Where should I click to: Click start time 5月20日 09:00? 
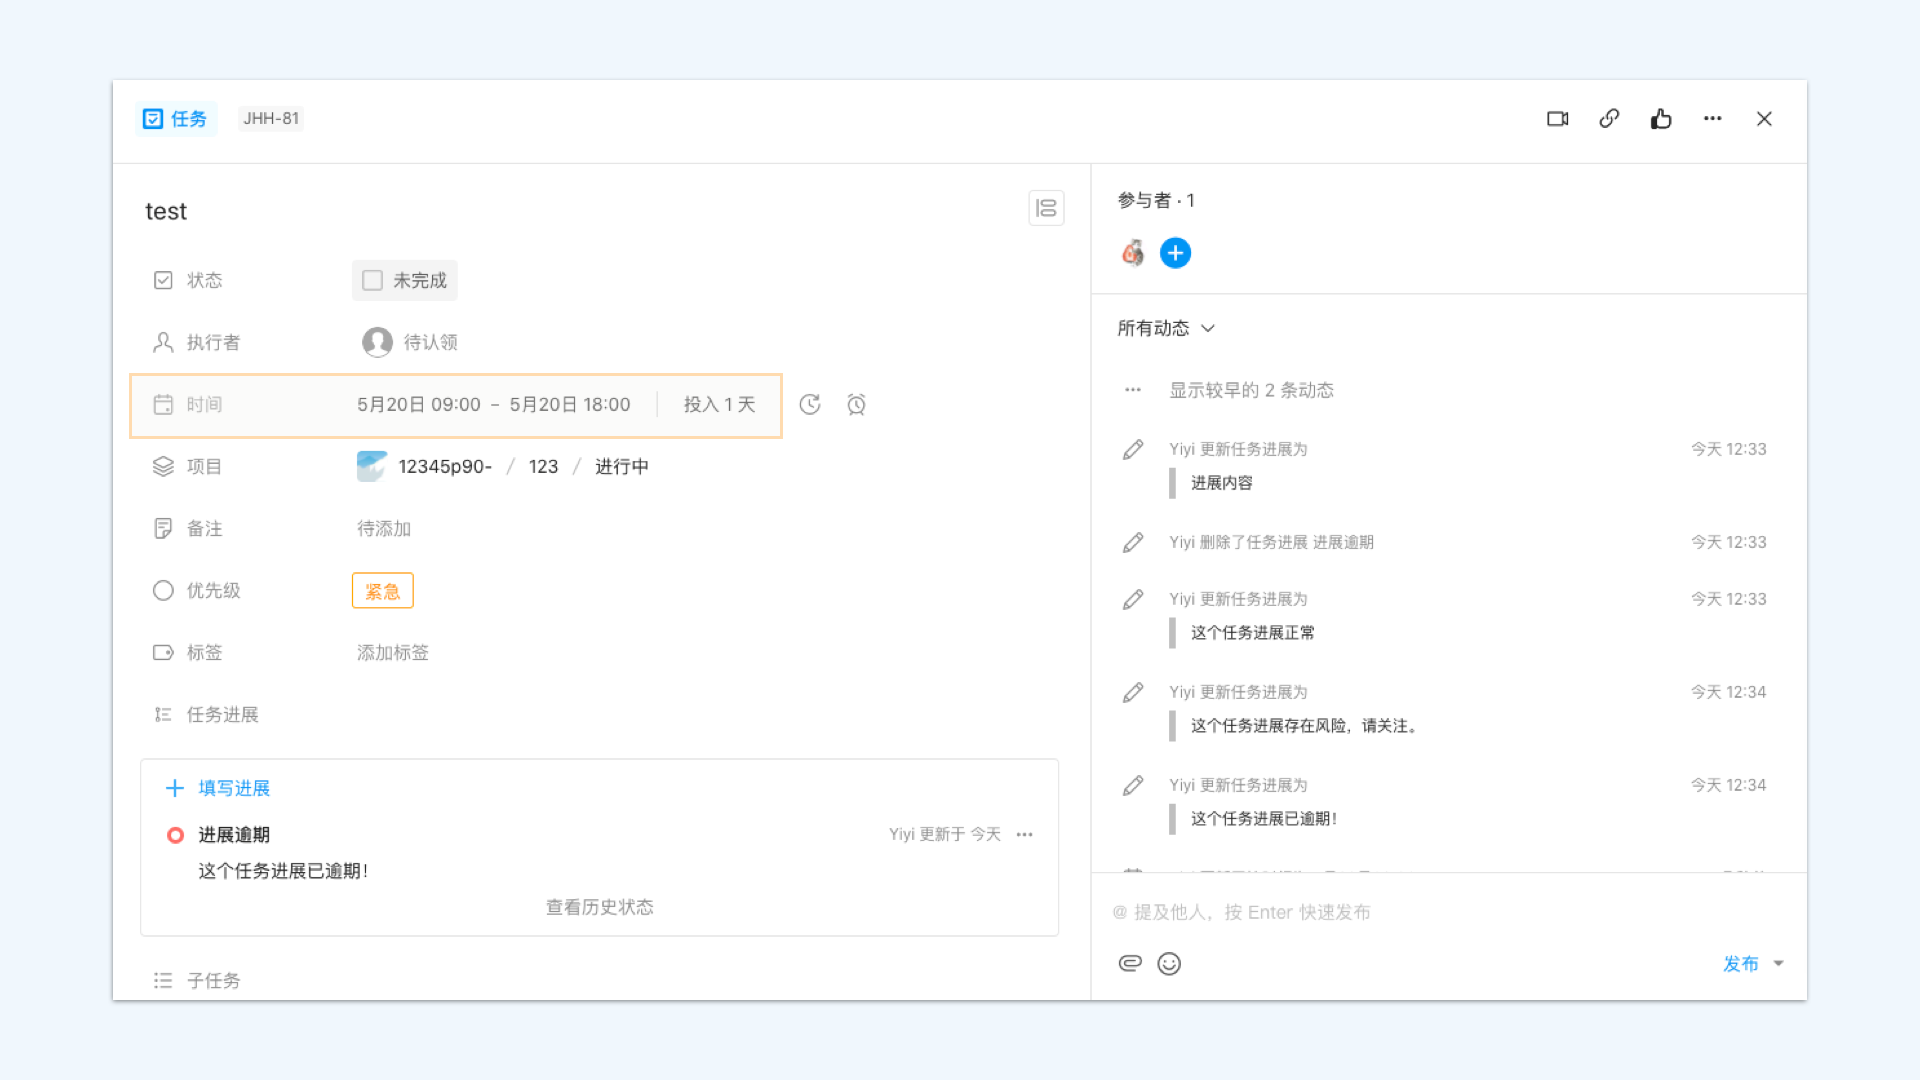(x=419, y=405)
